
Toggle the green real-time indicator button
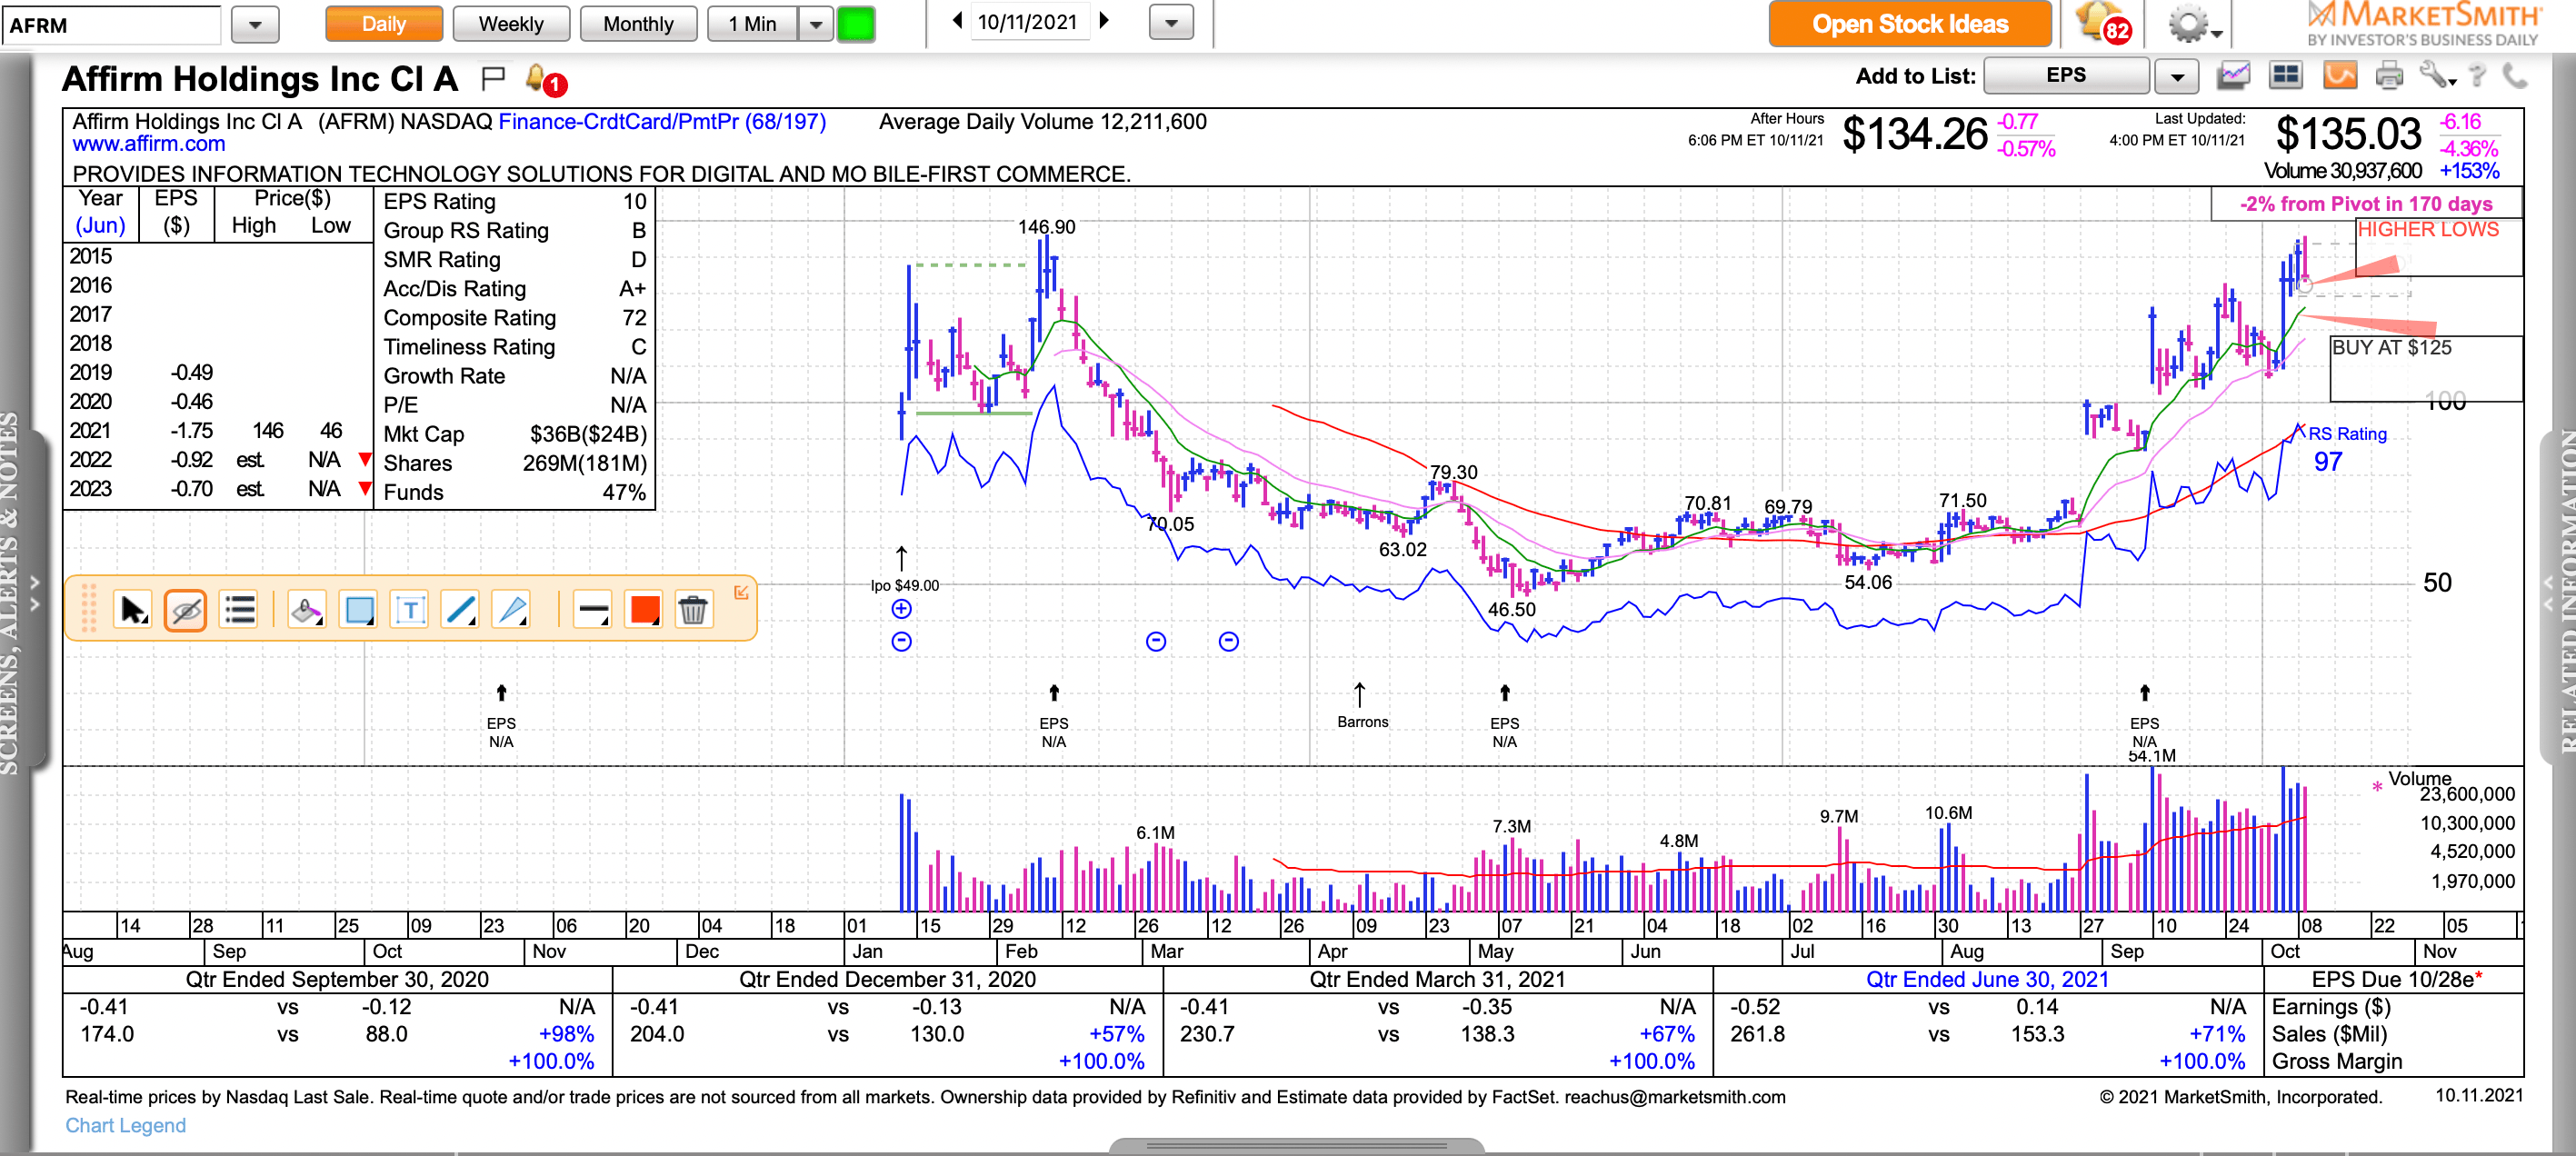click(855, 24)
